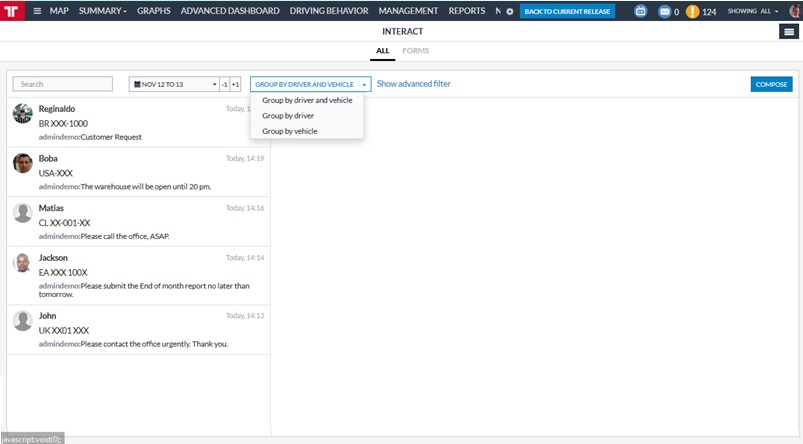Click Show advanced filter link
Viewport: 803px width, 444px height.
coord(414,83)
